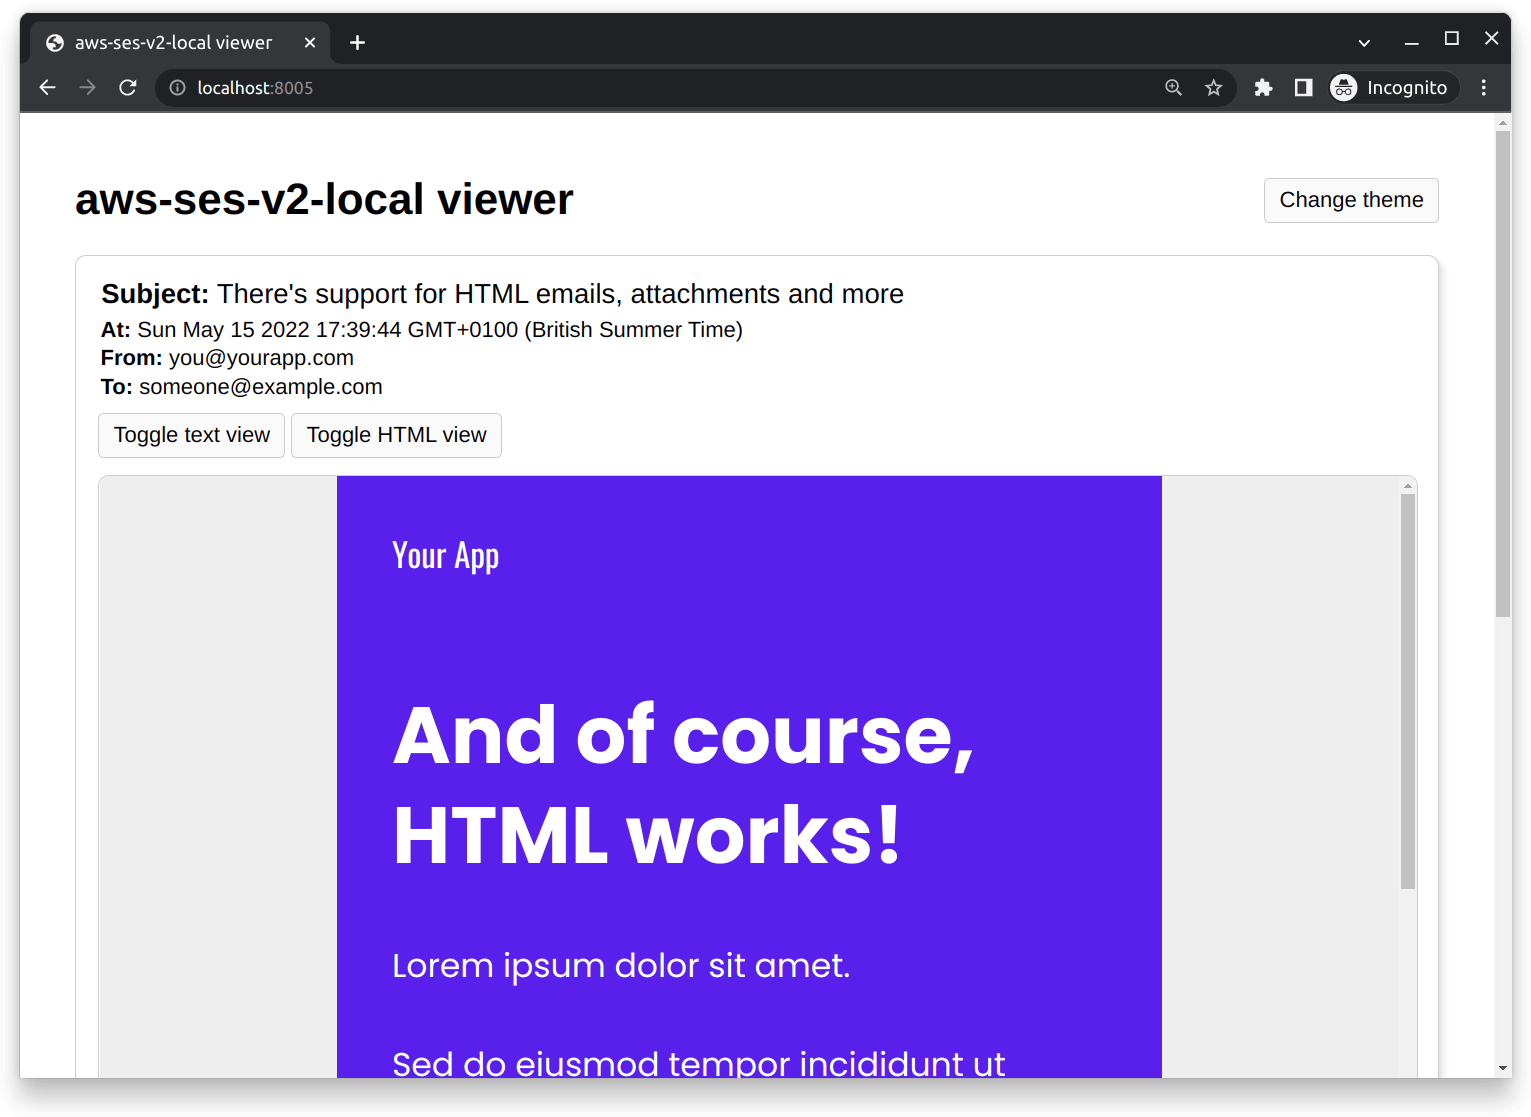Reload the page with refresh icon

[128, 88]
